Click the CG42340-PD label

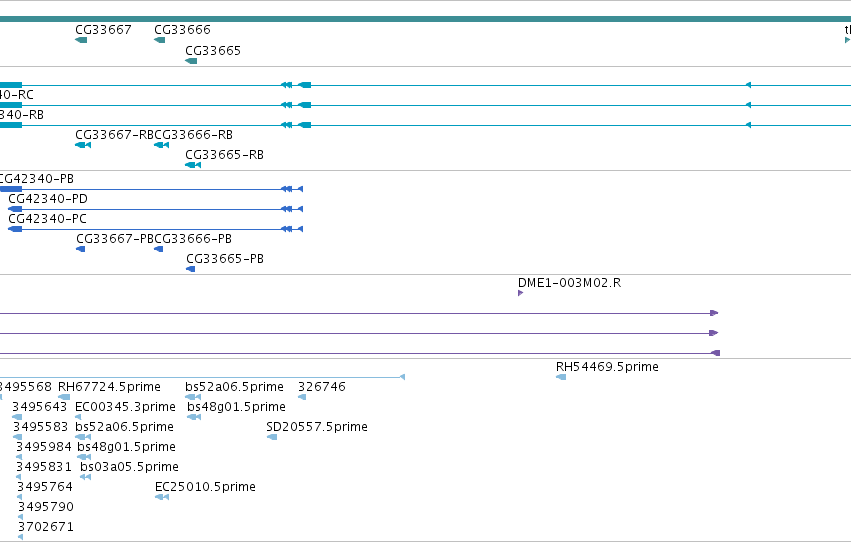pos(48,199)
